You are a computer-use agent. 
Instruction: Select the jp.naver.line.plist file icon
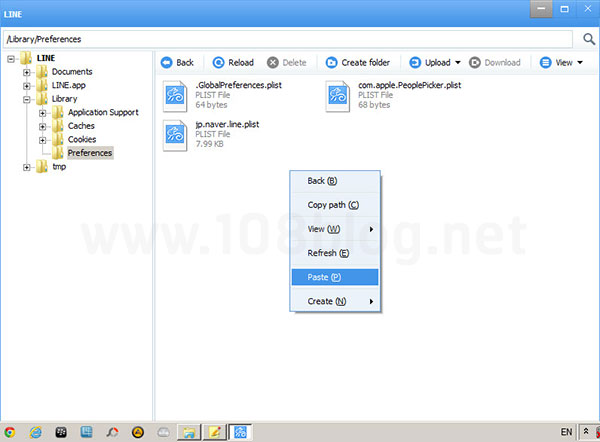click(175, 135)
